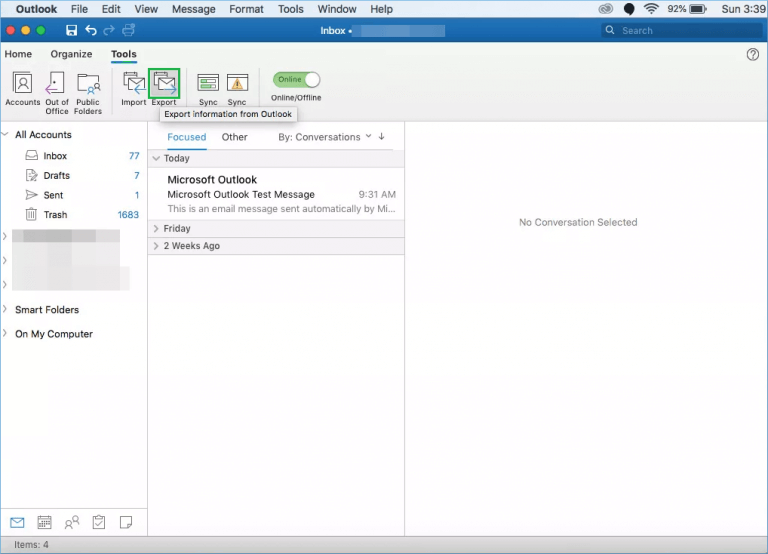Image resolution: width=768 pixels, height=554 pixels.
Task: Switch to Notes view icon
Action: (x=126, y=523)
